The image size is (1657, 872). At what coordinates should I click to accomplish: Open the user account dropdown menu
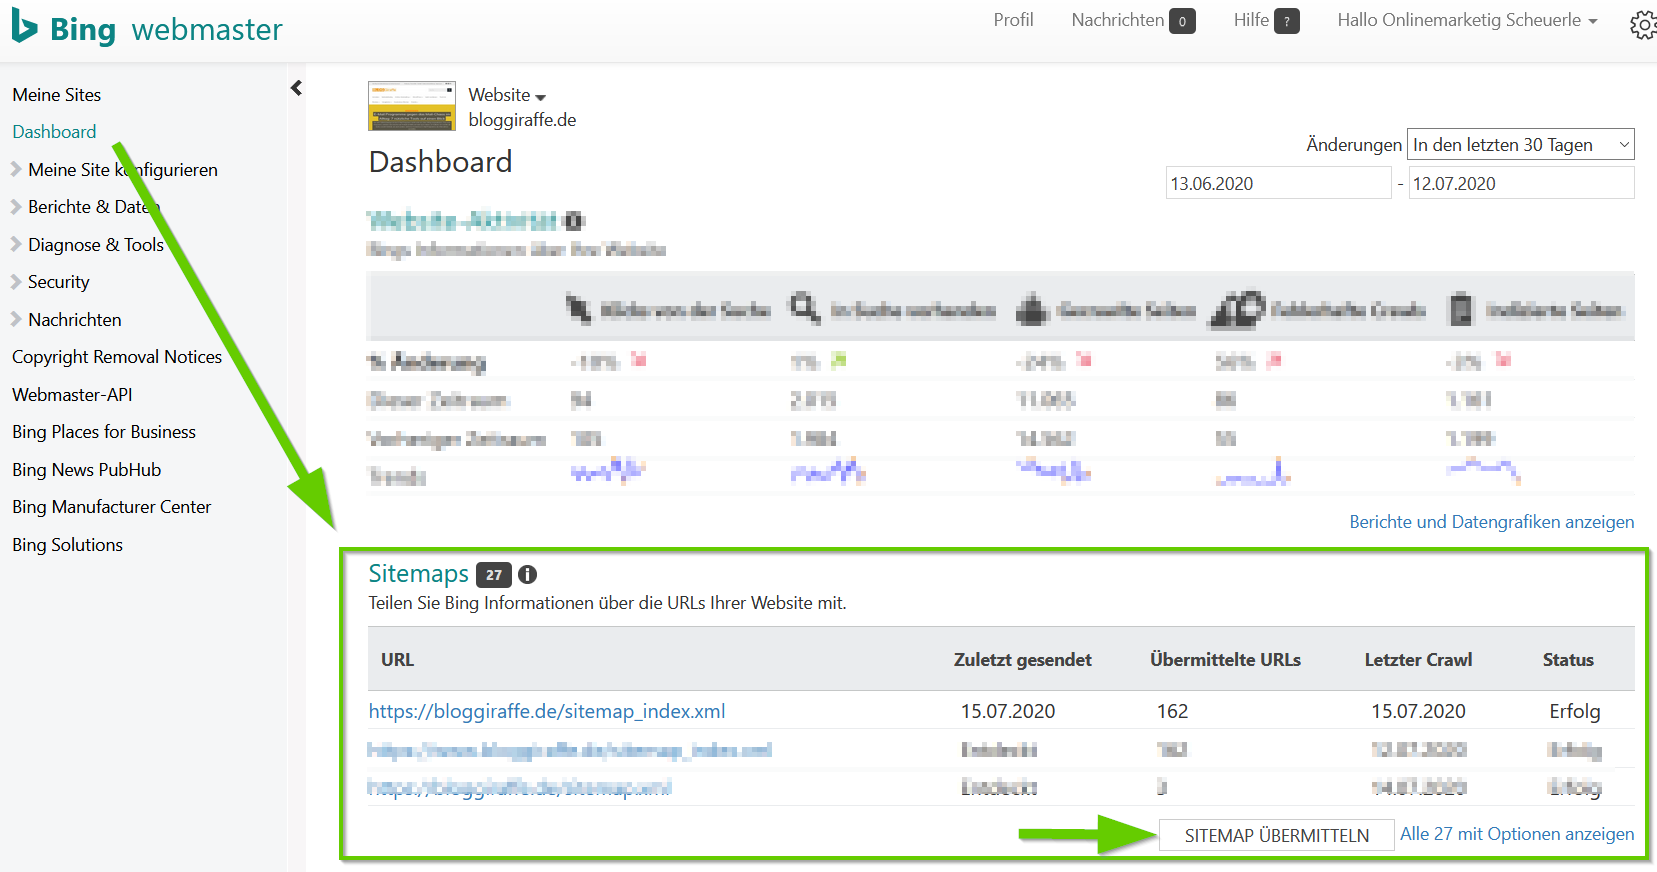pyautogui.click(x=1467, y=20)
